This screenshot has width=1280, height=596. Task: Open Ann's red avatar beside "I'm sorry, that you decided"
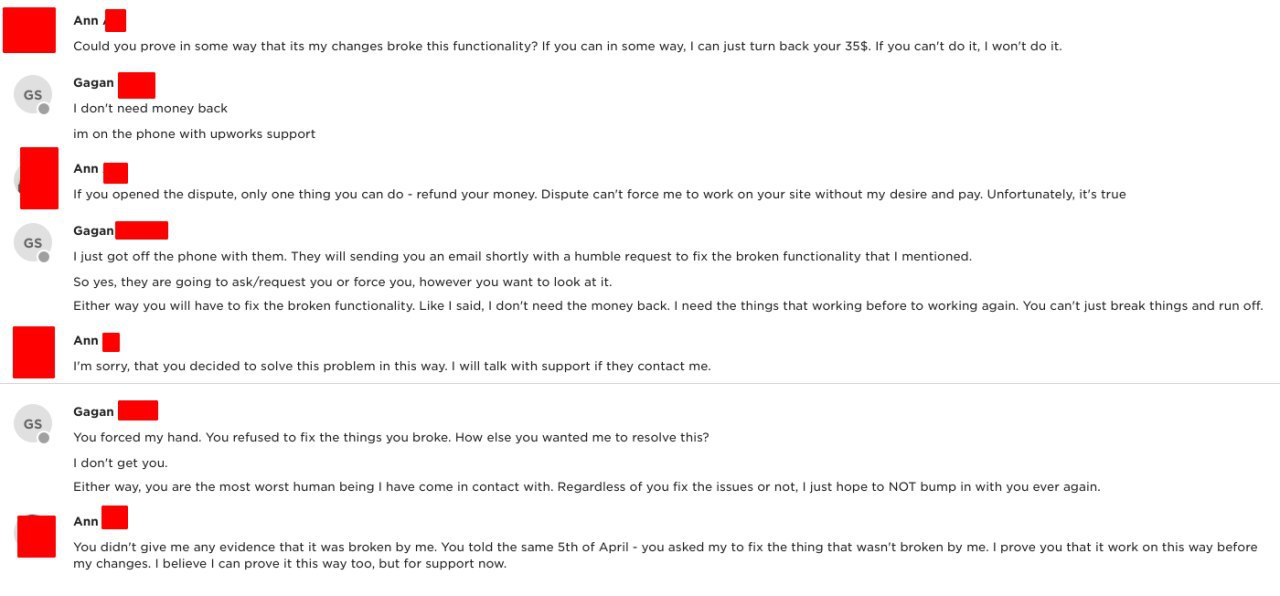pos(33,352)
